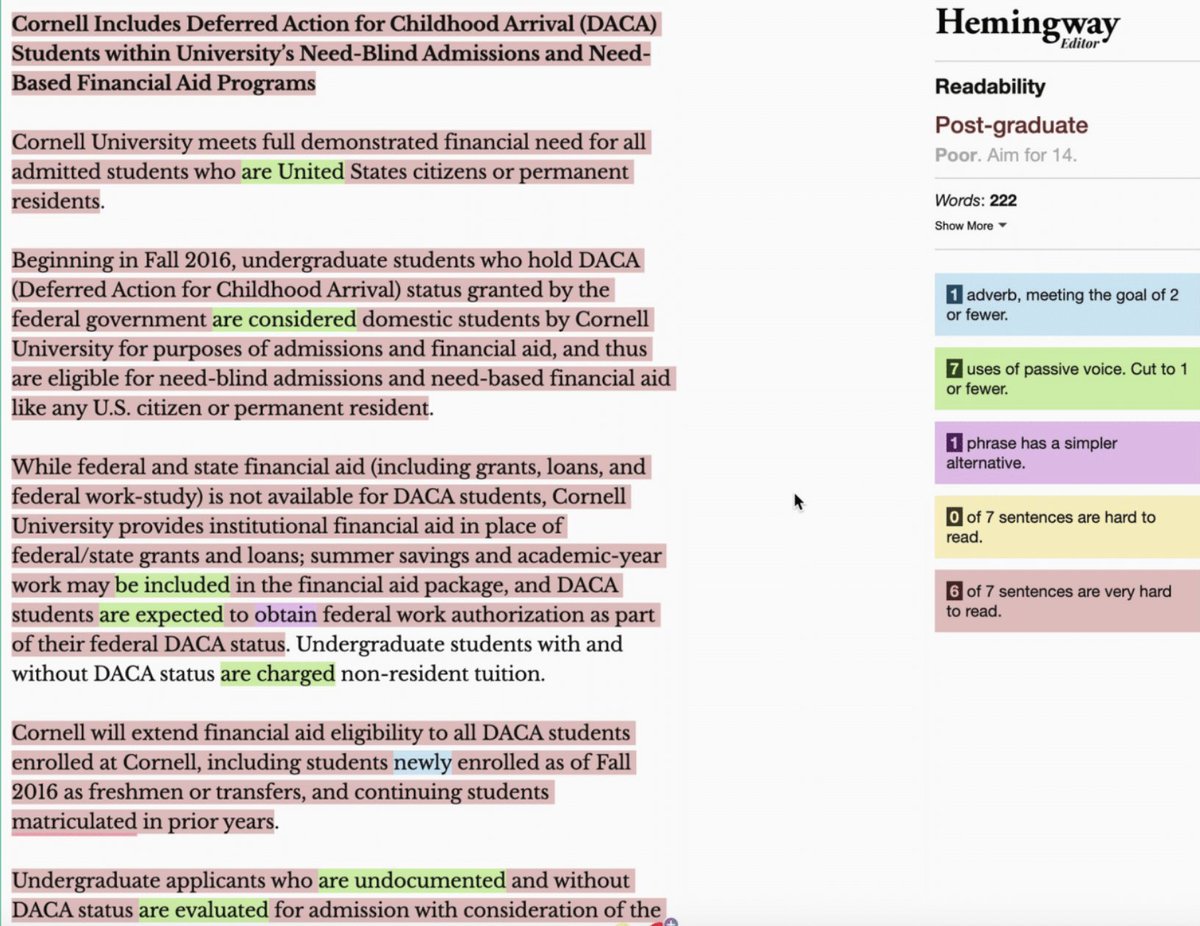This screenshot has width=1200, height=926.
Task: Select the purple simpler alternative phrase card
Action: 1067,453
